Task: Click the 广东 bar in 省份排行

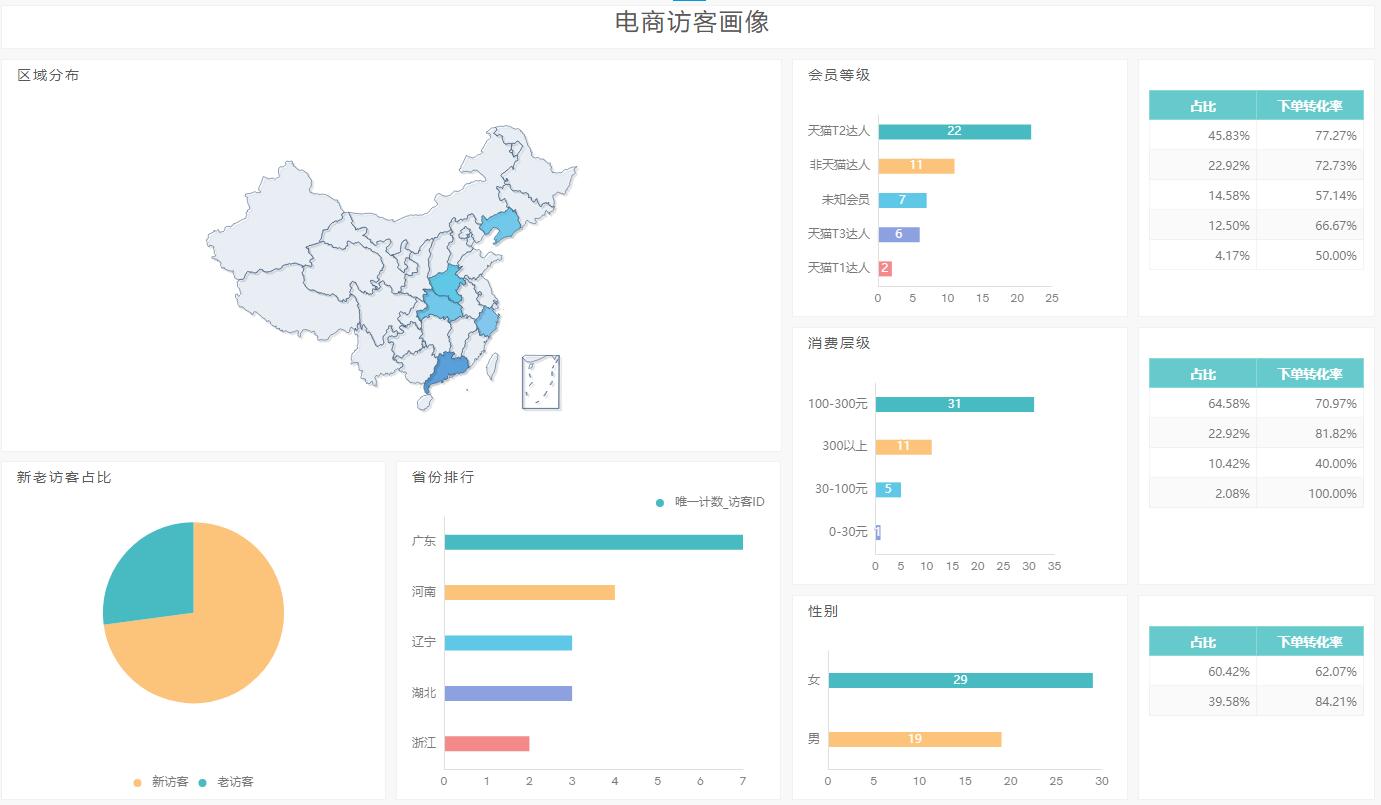Action: coord(593,542)
